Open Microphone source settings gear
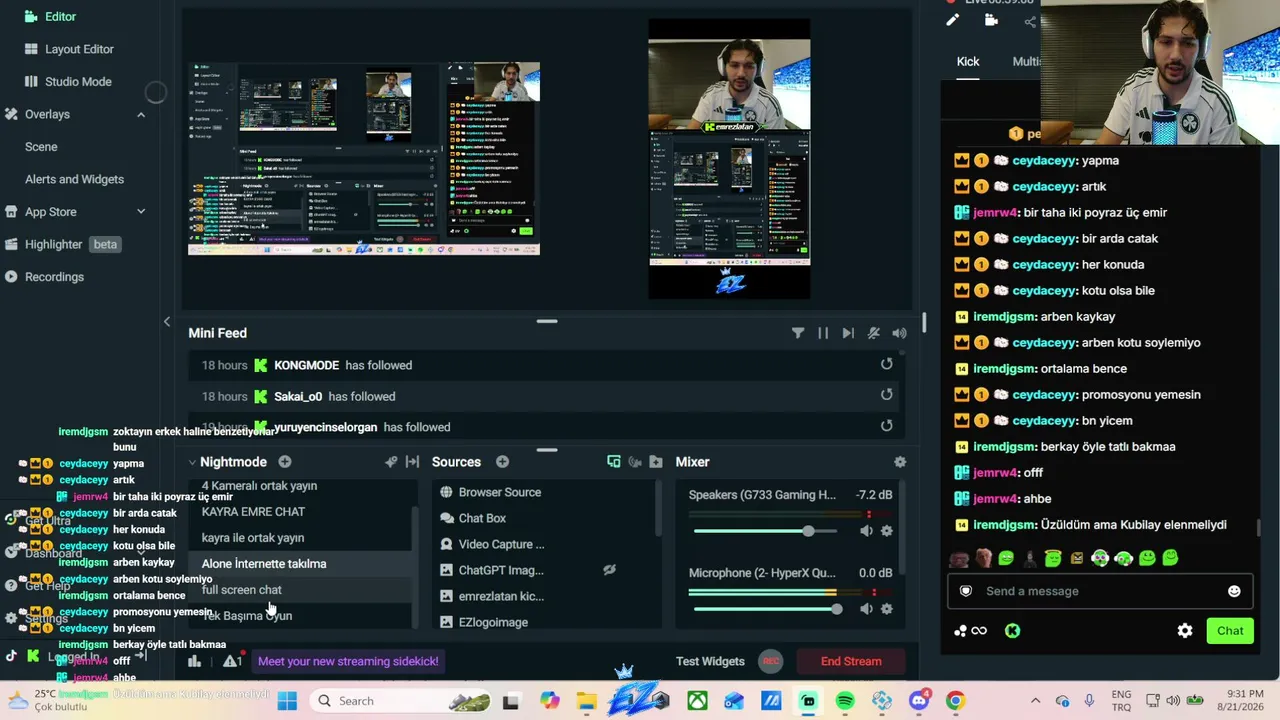Viewport: 1280px width, 720px height. click(x=886, y=609)
